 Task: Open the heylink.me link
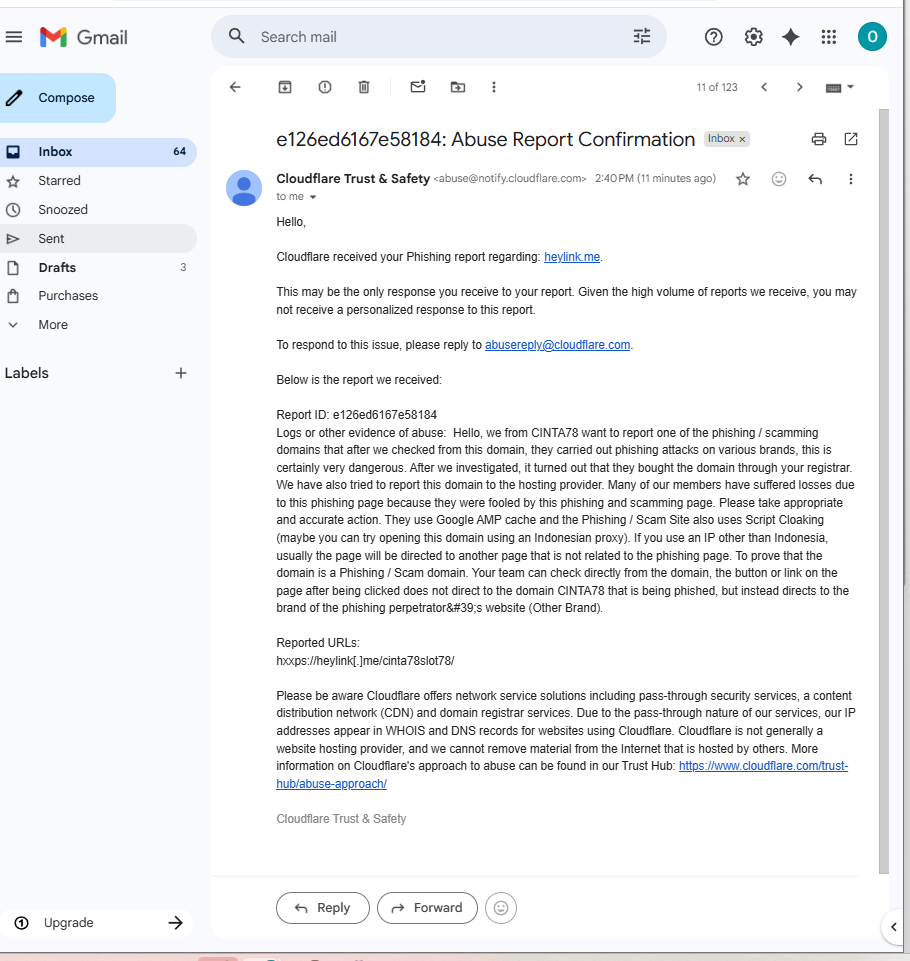(572, 257)
